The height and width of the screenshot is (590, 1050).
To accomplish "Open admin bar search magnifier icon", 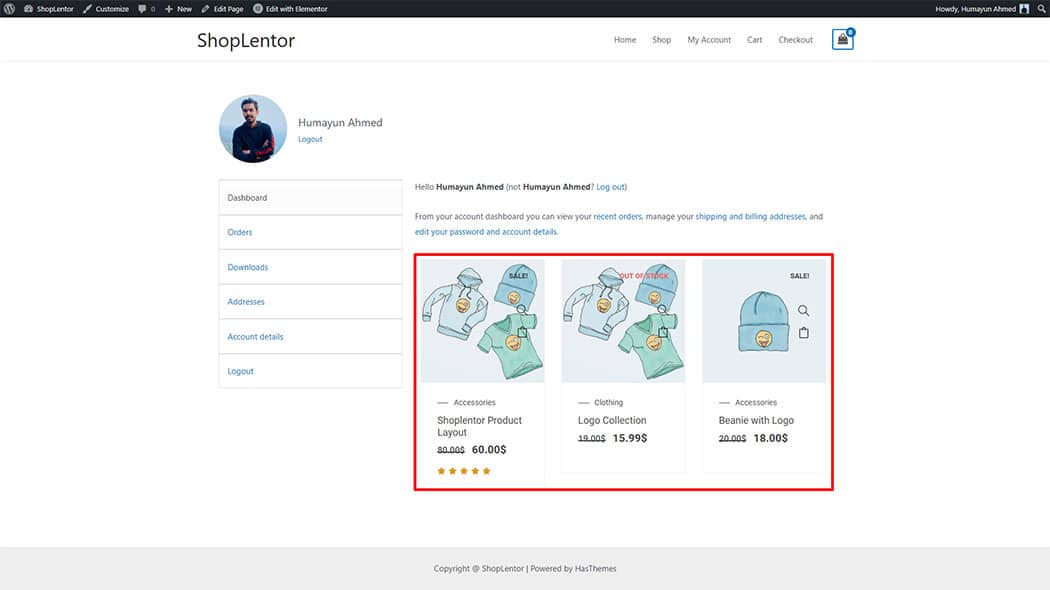I will point(1041,9).
